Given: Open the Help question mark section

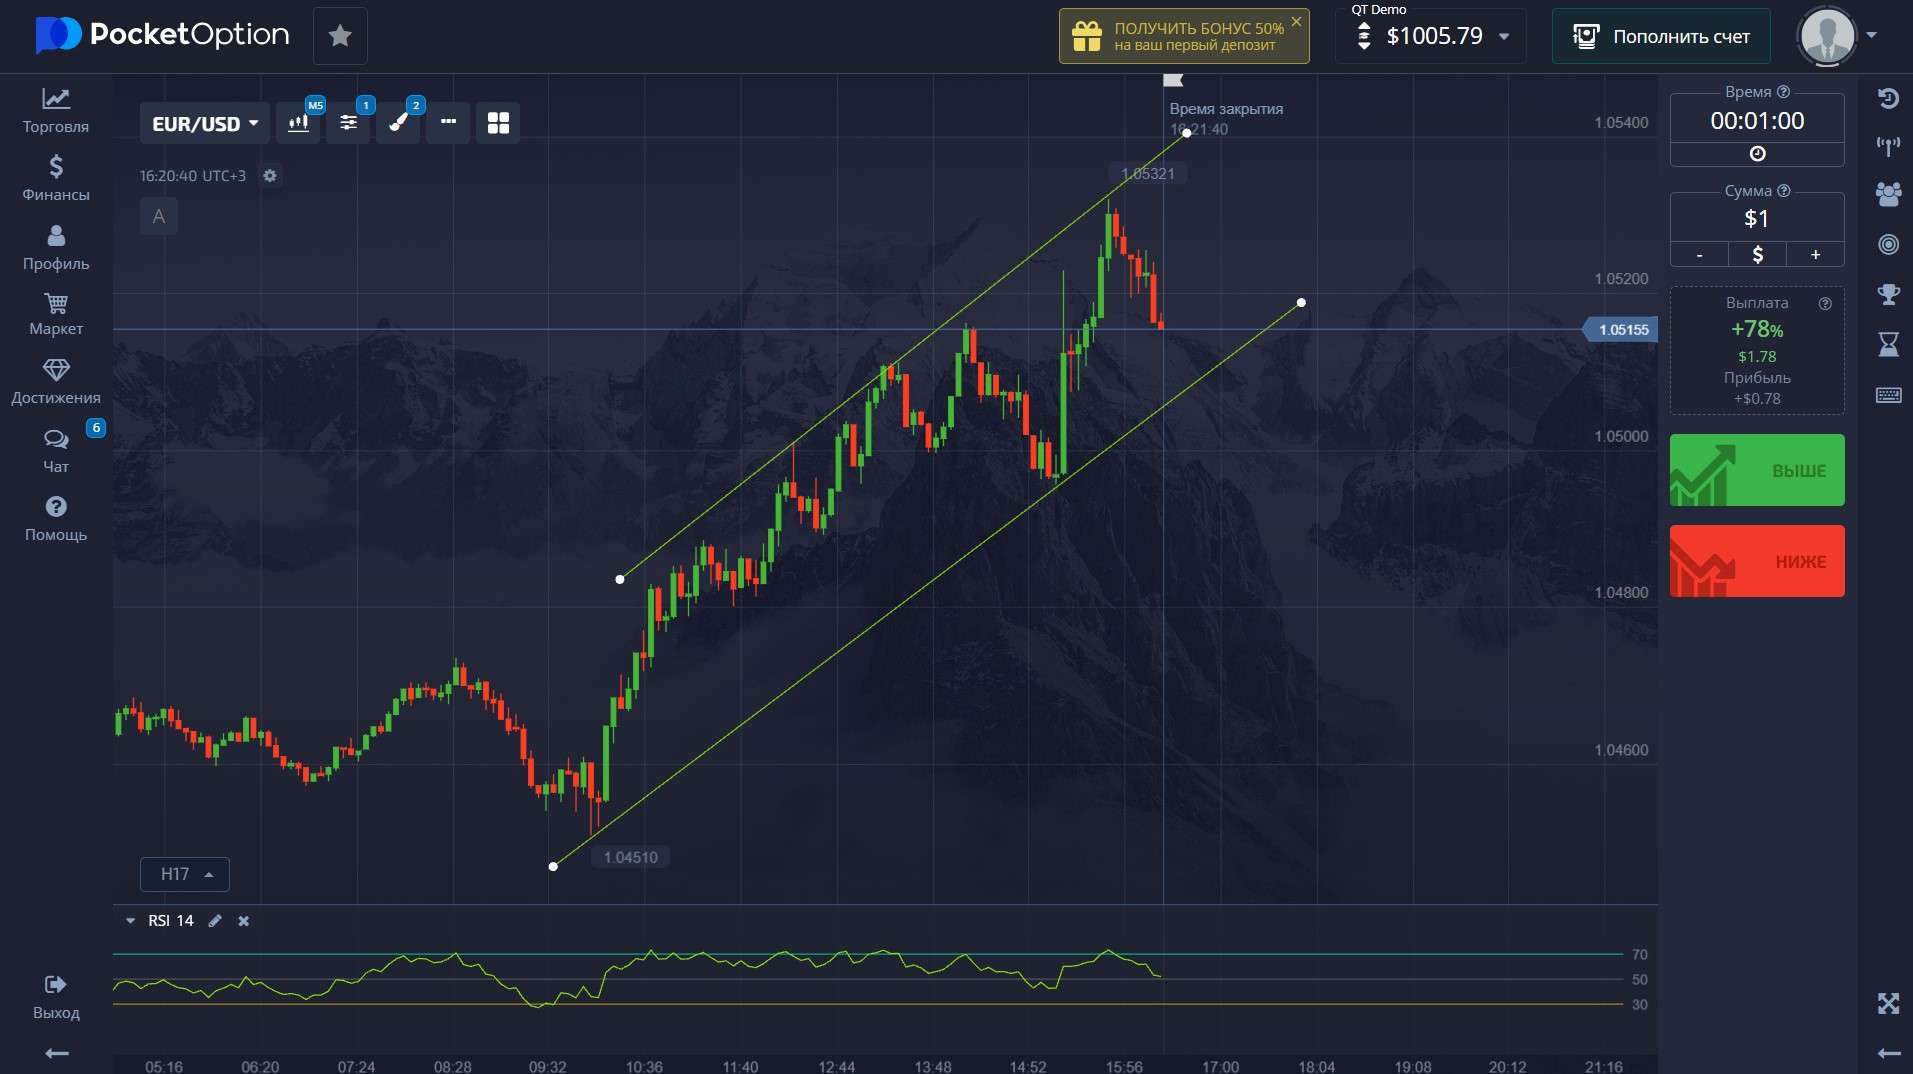Looking at the screenshot, I should tap(56, 519).
